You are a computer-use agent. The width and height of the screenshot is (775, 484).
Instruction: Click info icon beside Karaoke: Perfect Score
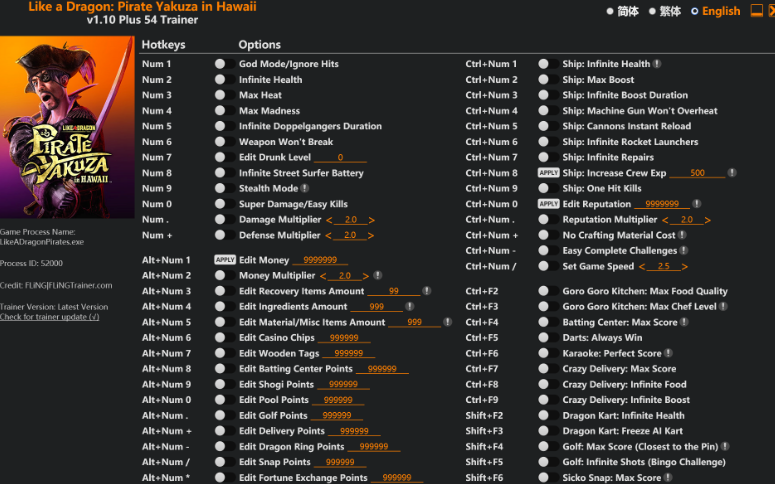pos(668,353)
